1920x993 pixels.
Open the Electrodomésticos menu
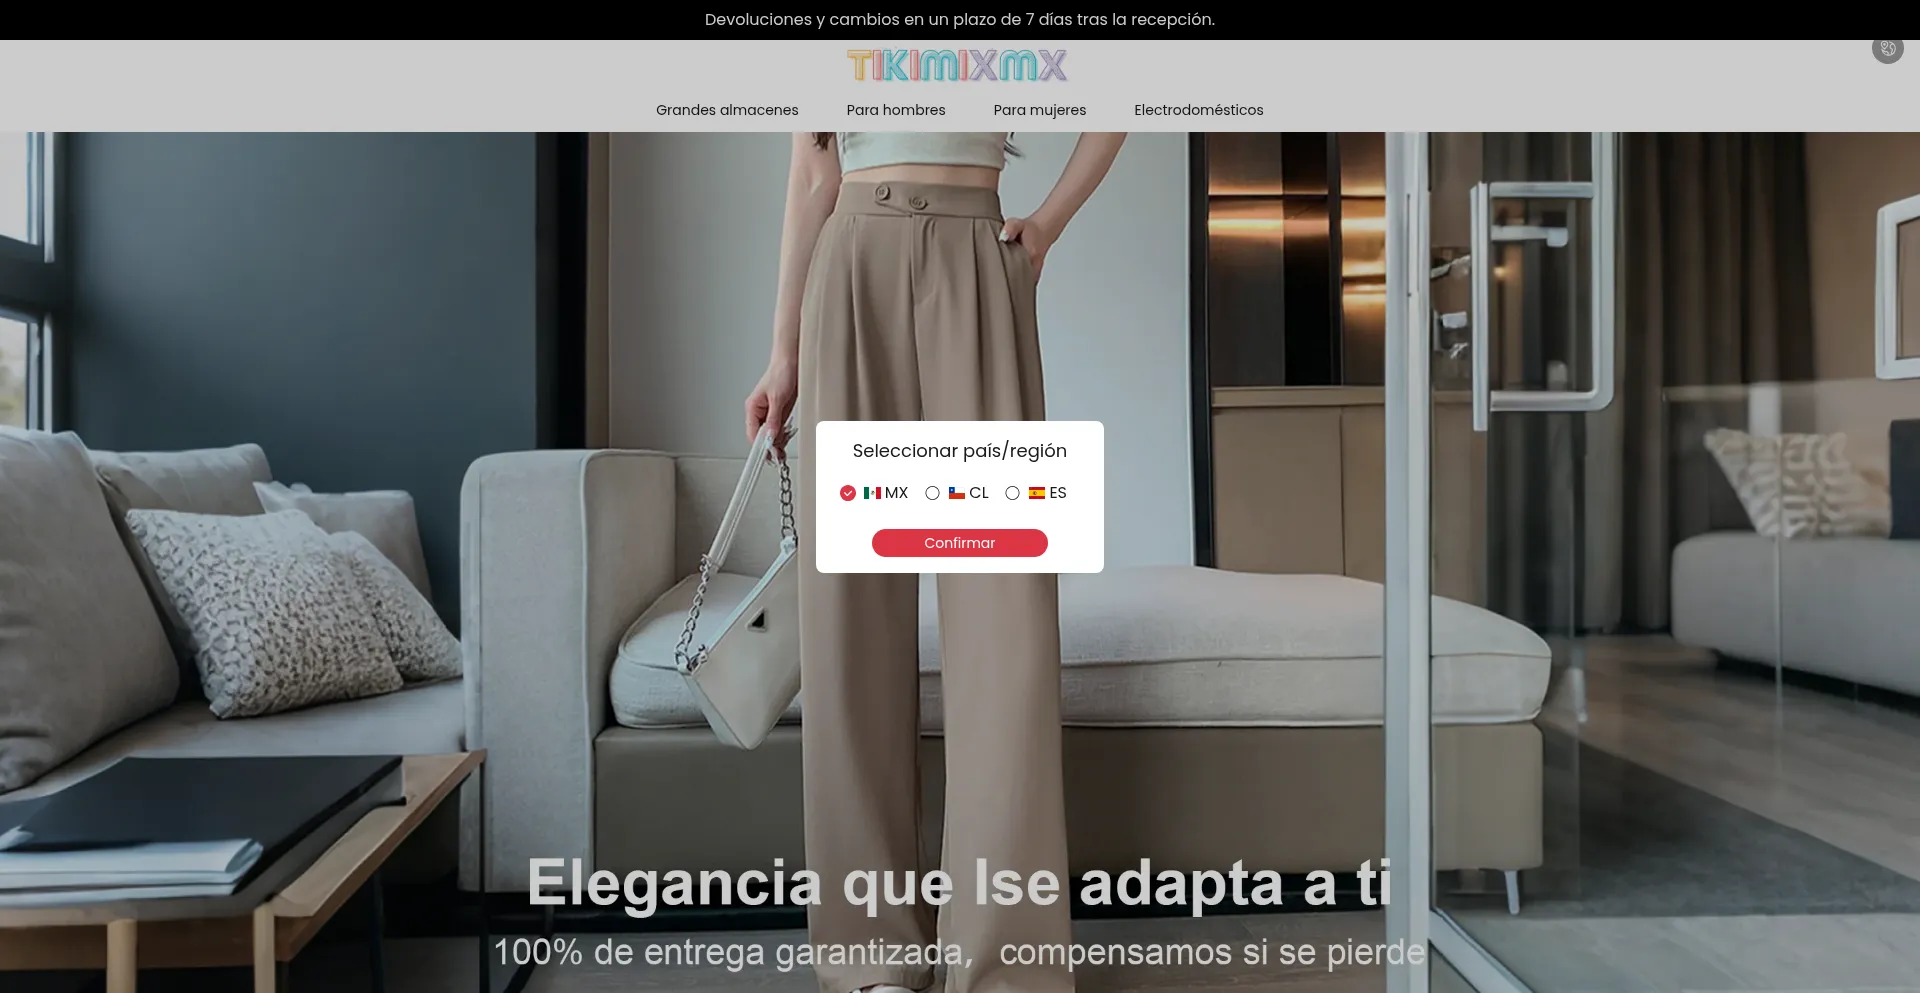[1198, 110]
